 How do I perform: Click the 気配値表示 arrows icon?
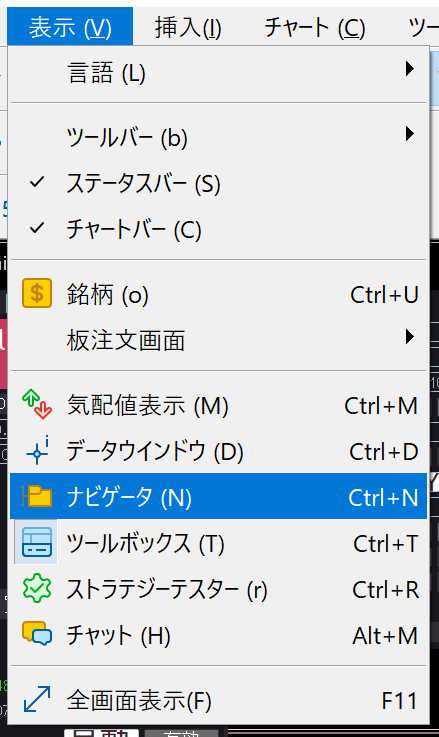coord(37,404)
